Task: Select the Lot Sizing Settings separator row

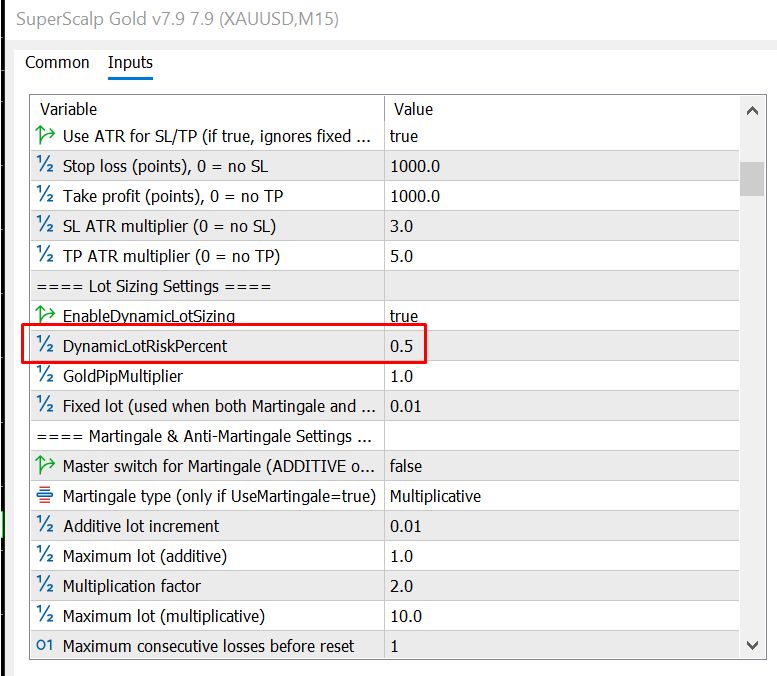Action: click(385, 286)
